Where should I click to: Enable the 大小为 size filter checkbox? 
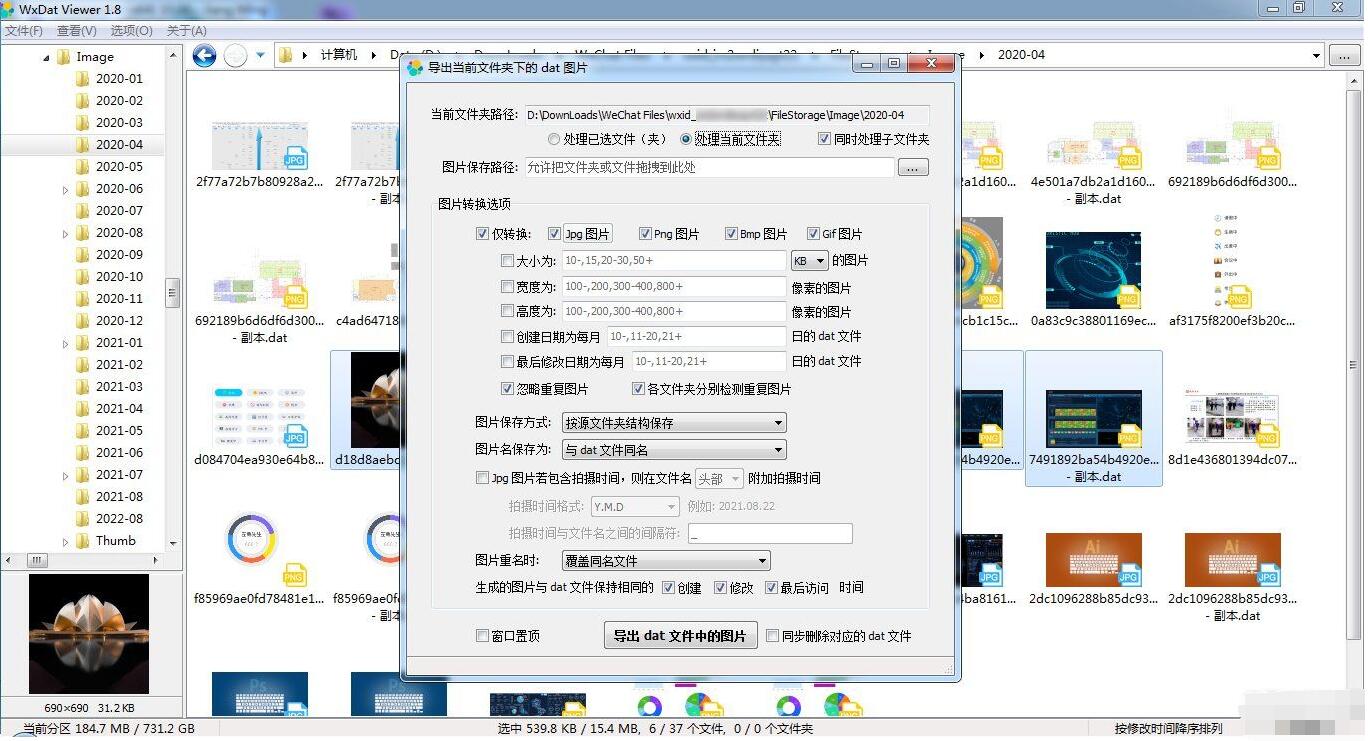pyautogui.click(x=507, y=261)
